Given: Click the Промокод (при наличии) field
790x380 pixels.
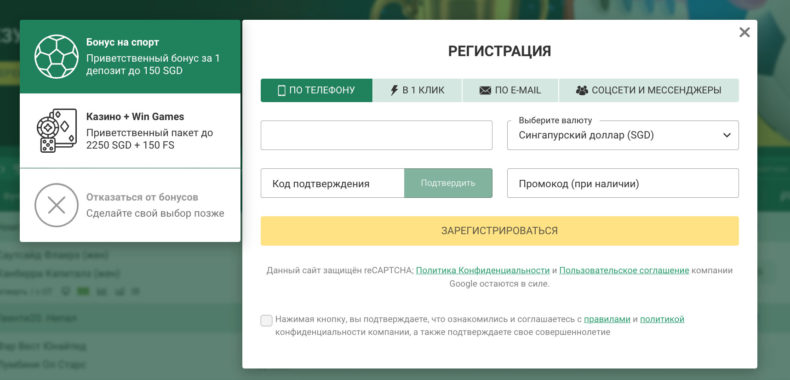Looking at the screenshot, I should click(623, 183).
